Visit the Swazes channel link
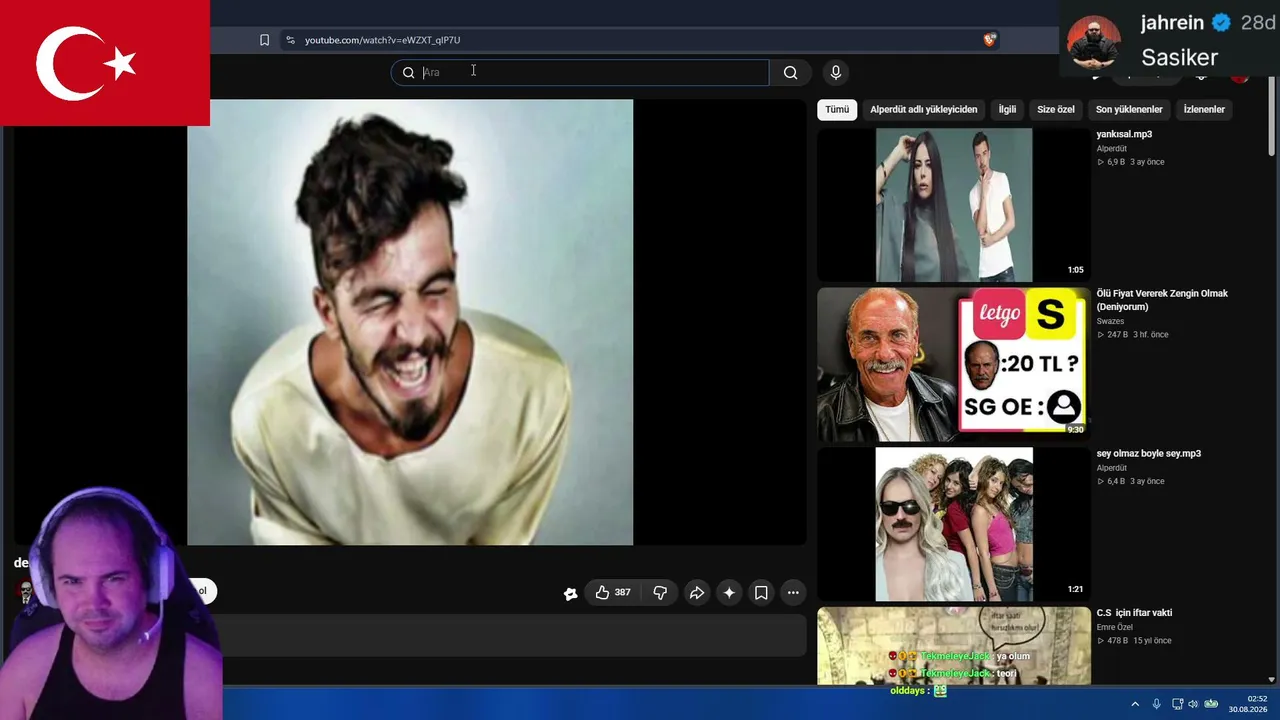Viewport: 1280px width, 720px height. tap(1110, 321)
